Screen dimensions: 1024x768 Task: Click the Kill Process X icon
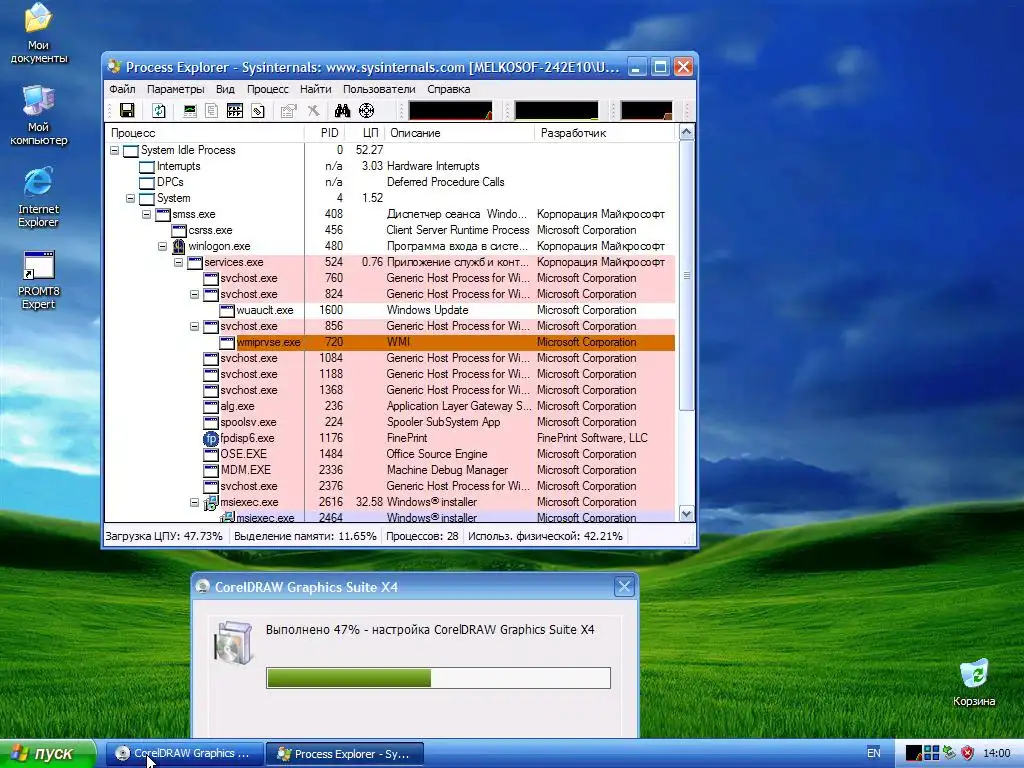click(x=313, y=110)
